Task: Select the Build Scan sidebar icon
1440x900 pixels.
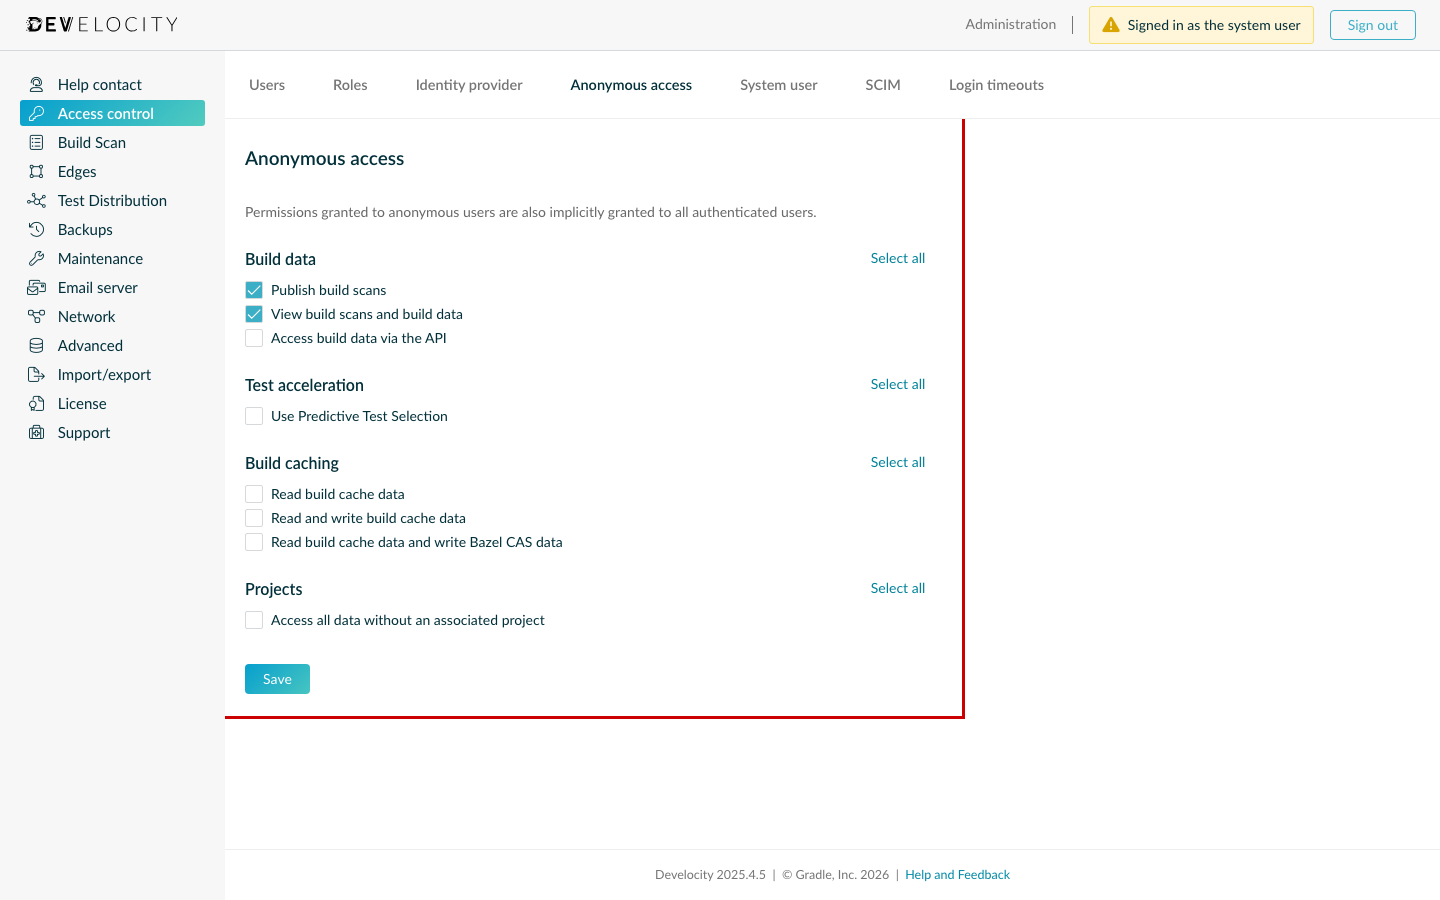Action: (37, 142)
